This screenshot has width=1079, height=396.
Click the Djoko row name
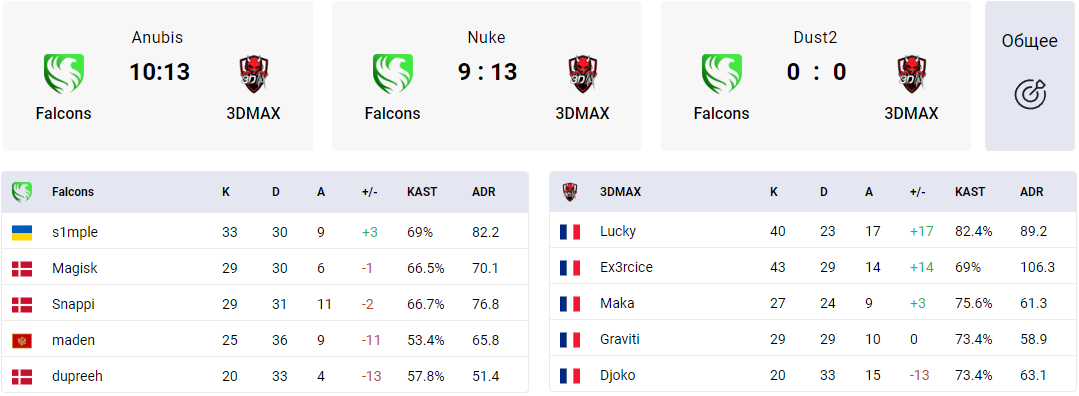pos(617,375)
